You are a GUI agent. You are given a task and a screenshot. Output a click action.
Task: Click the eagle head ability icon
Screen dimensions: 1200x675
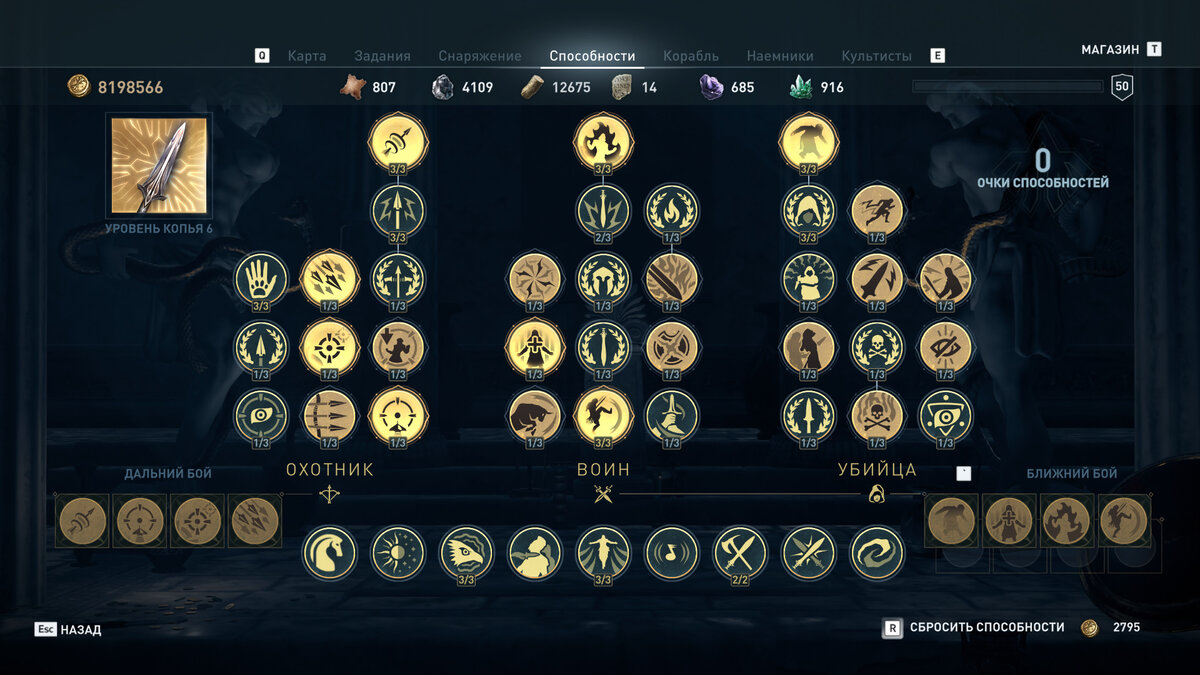[467, 553]
